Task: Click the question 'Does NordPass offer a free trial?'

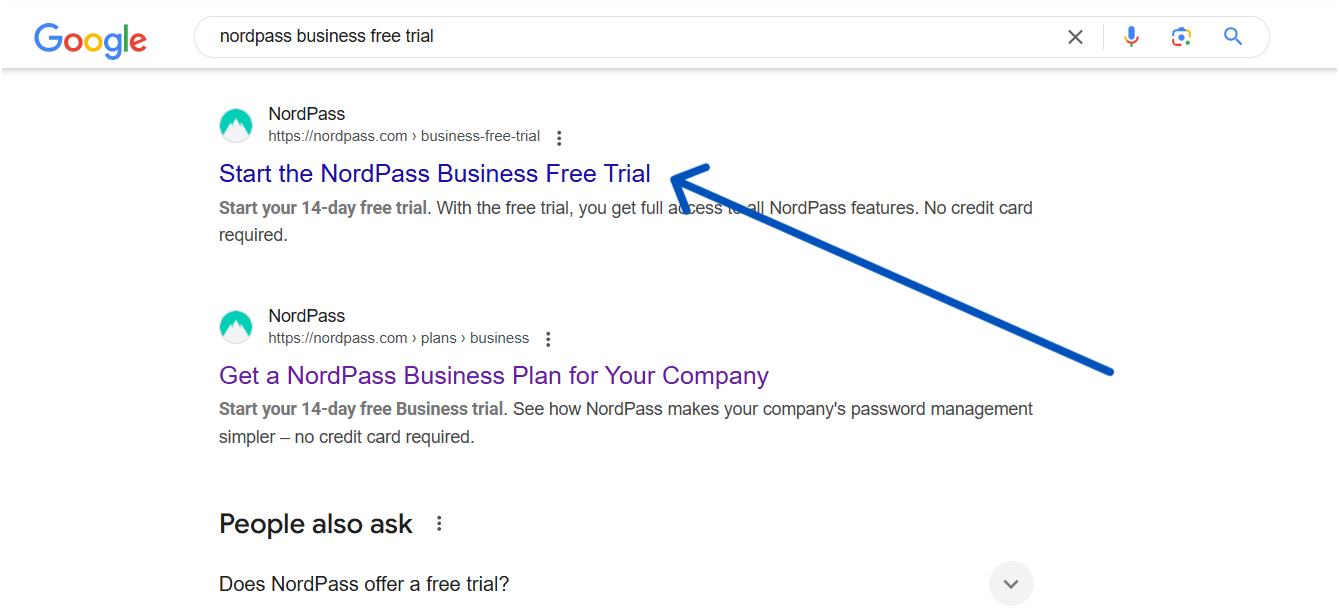Action: 364,584
